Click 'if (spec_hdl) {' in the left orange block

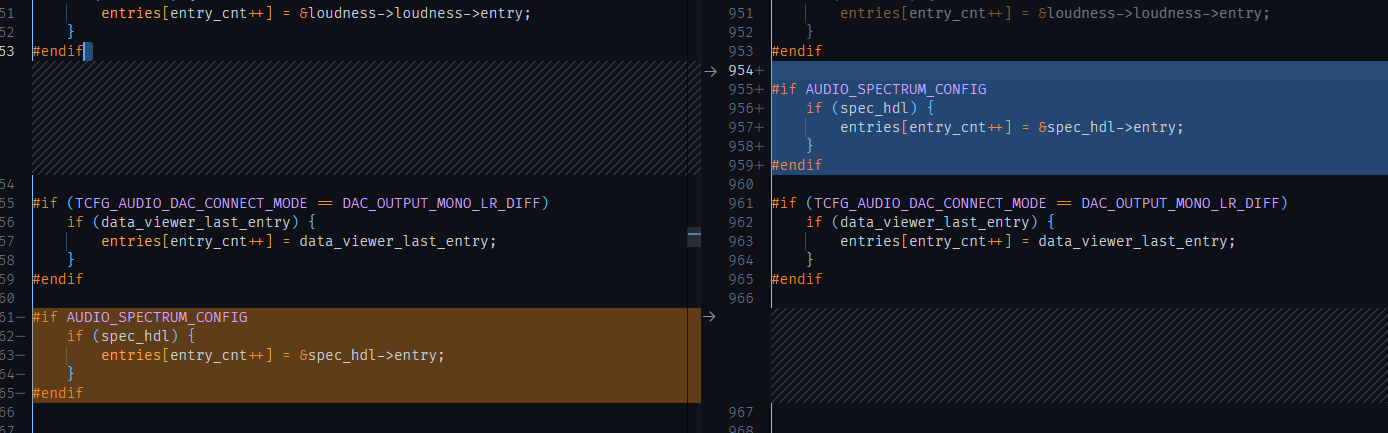click(x=131, y=336)
